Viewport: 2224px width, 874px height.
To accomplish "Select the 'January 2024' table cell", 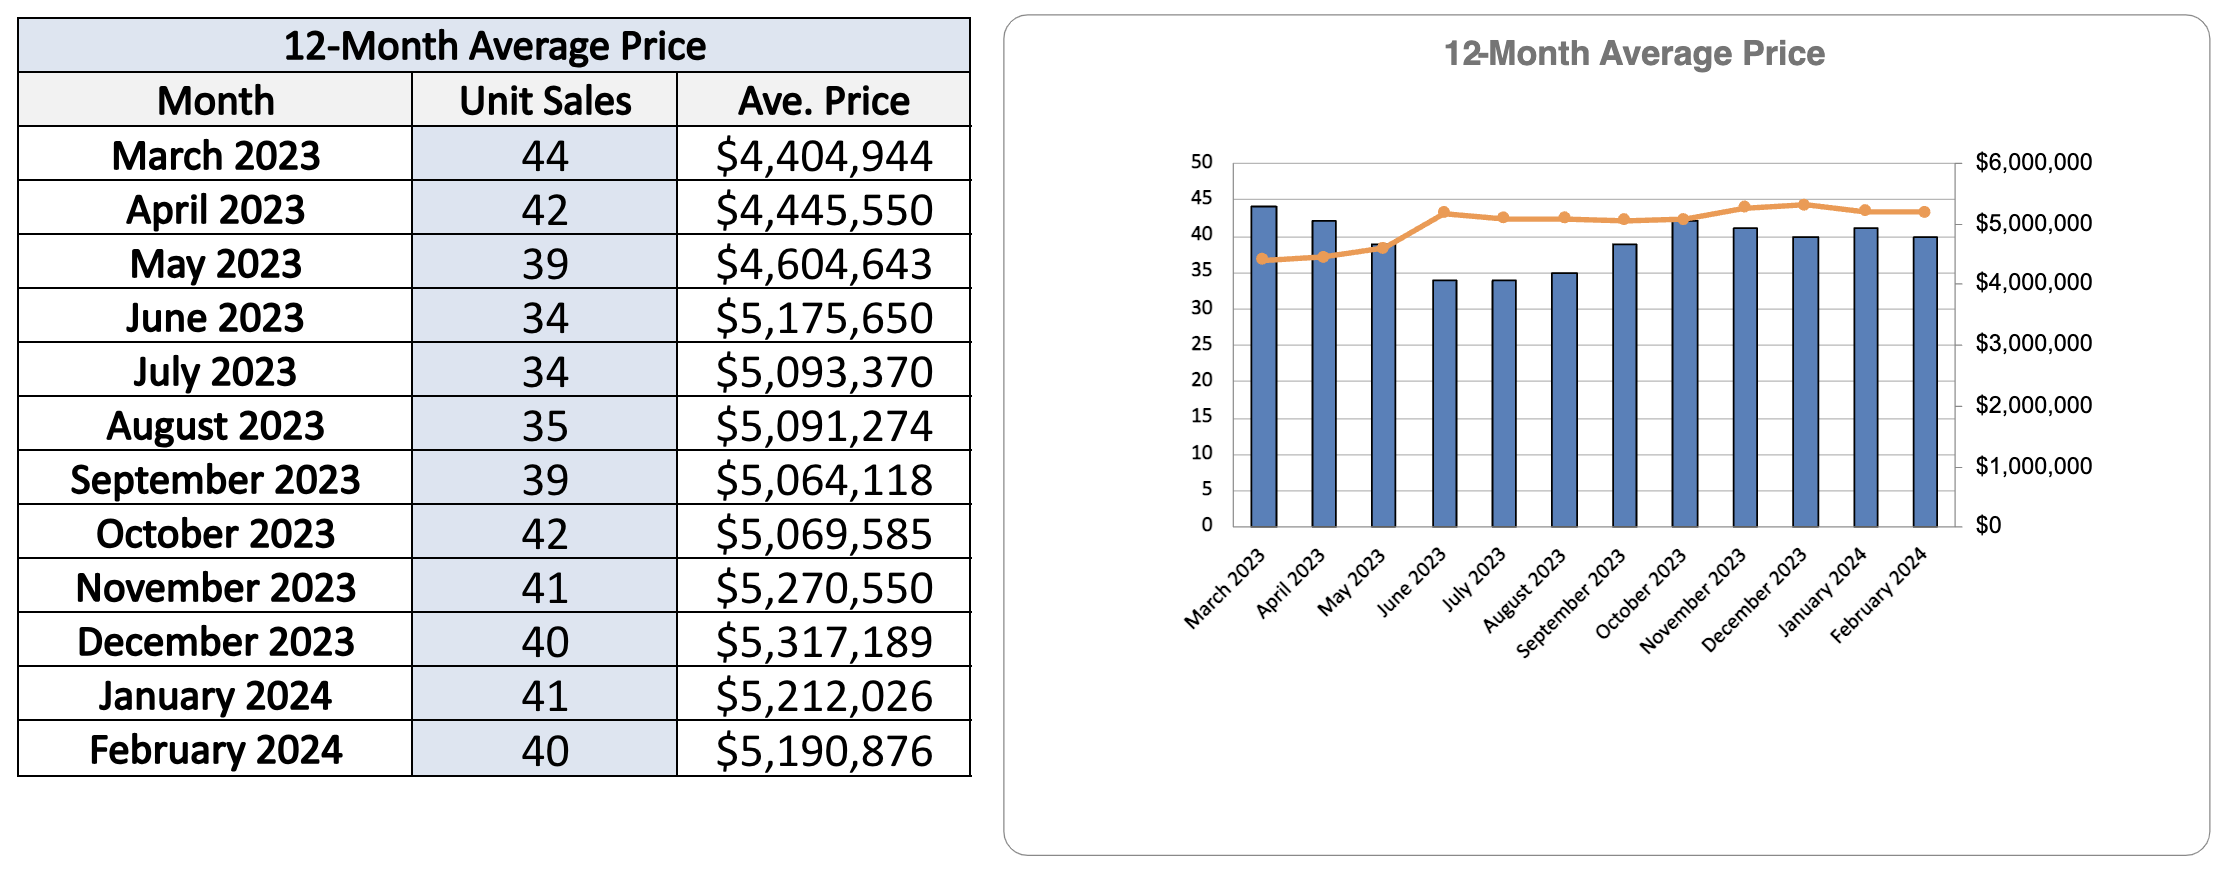I will coord(215,694).
